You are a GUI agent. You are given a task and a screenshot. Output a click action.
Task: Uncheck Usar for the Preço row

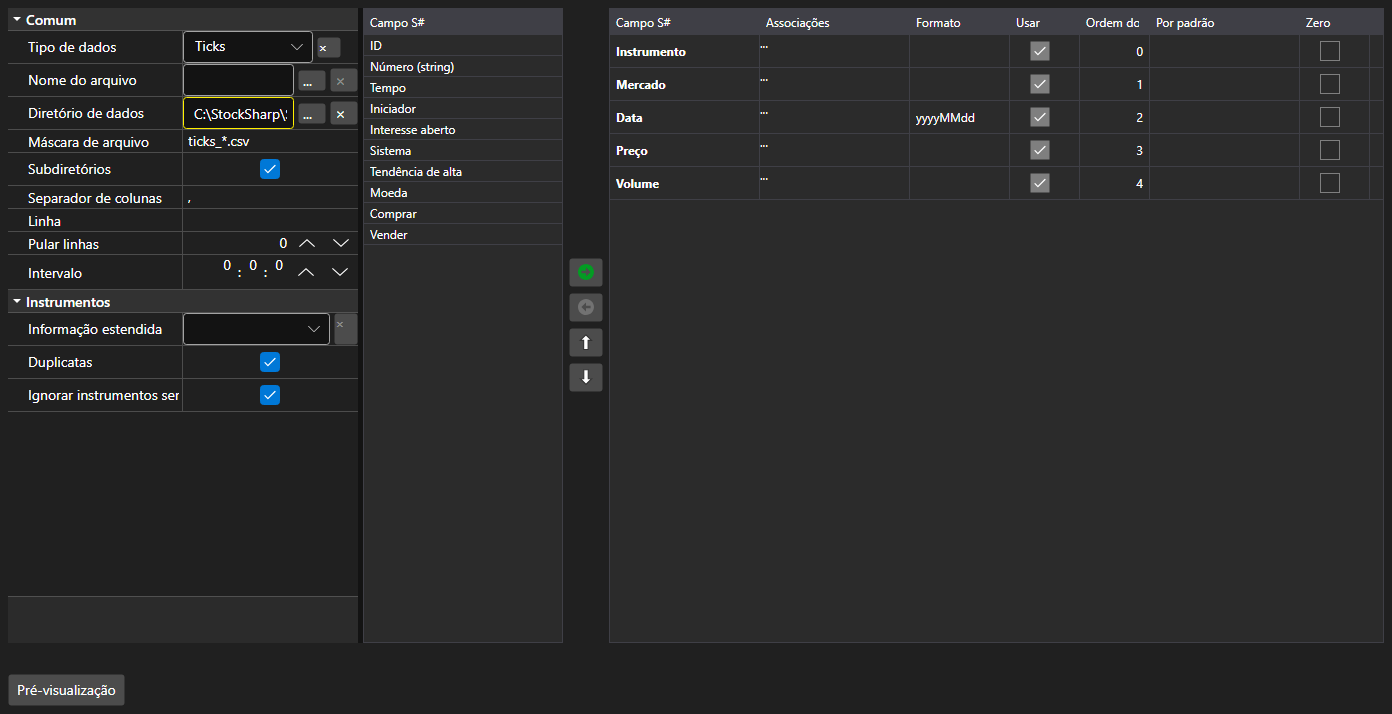(1040, 150)
